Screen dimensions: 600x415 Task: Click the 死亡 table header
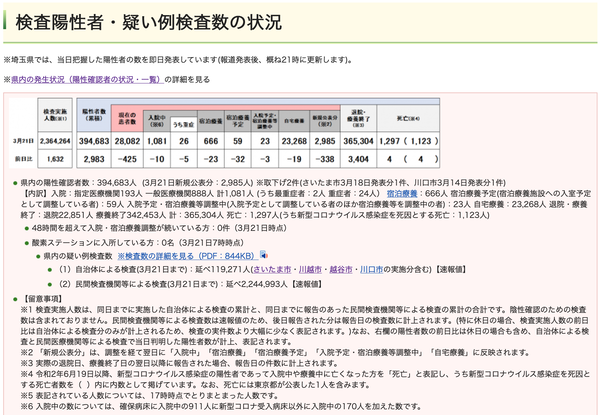tap(408, 118)
